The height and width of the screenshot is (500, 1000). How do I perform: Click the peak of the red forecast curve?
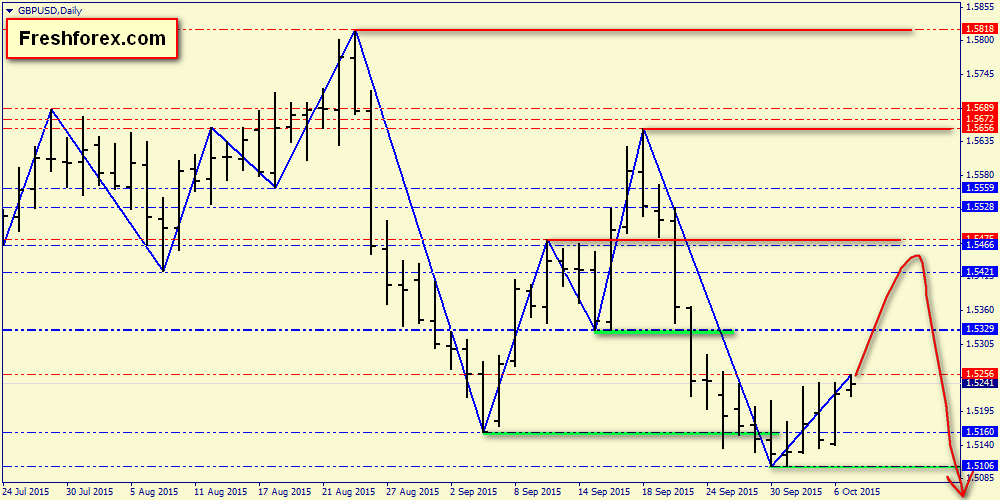tap(917, 256)
